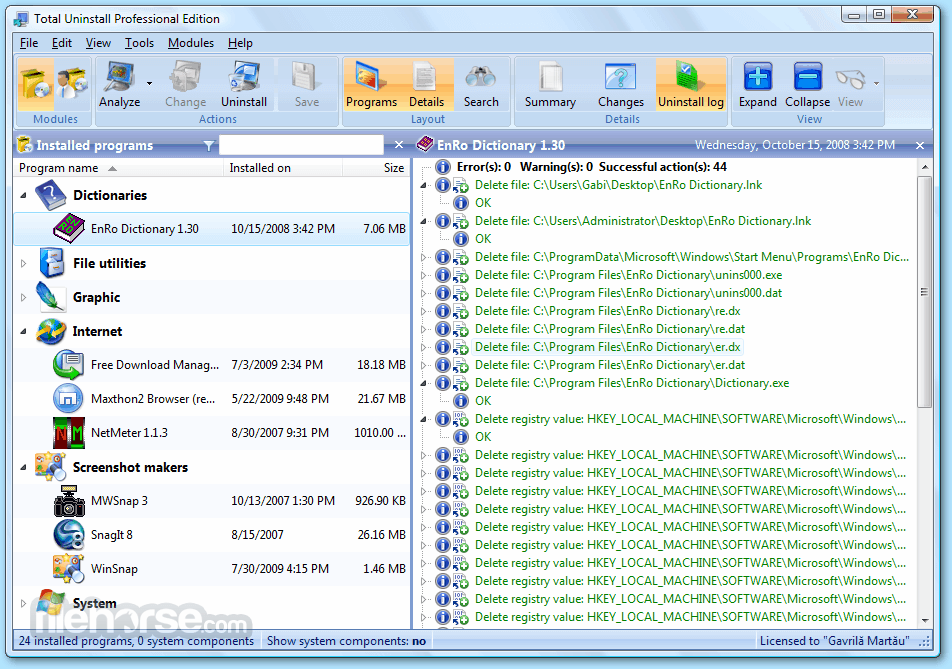The width and height of the screenshot is (952, 669).
Task: Select the Monitored programs module icon
Action: coord(72,83)
